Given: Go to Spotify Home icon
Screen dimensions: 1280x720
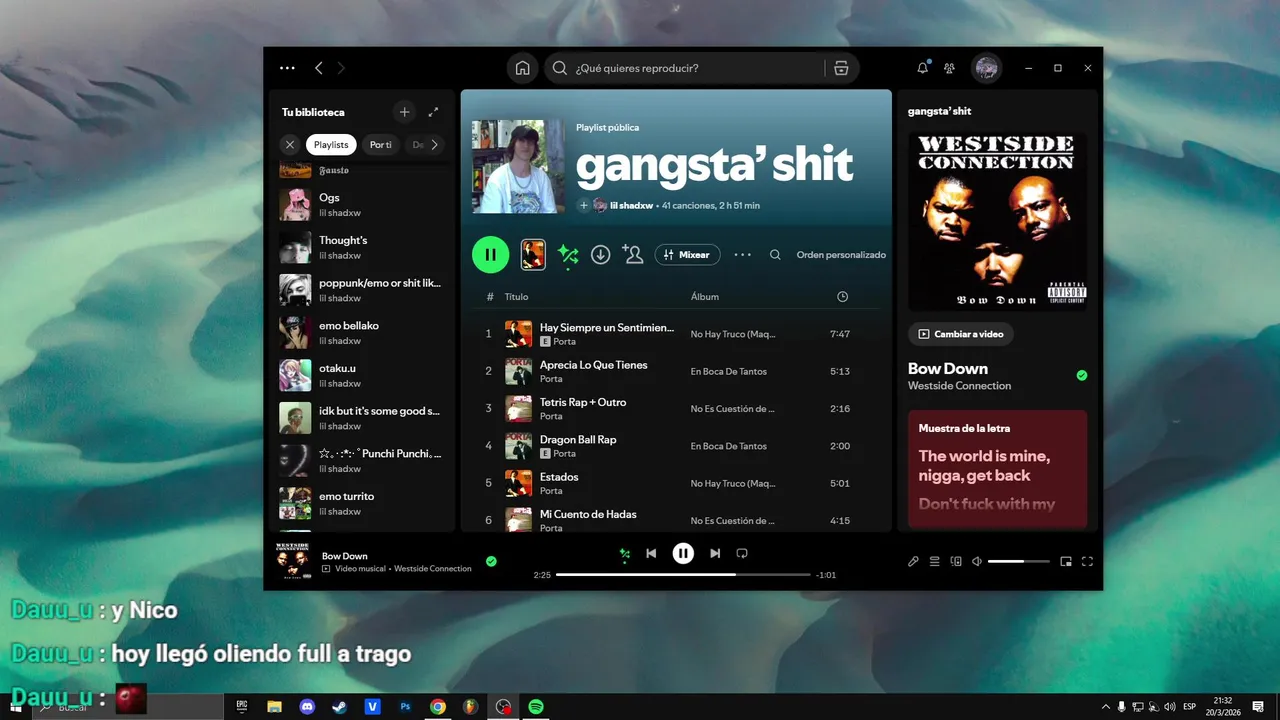Looking at the screenshot, I should click(x=522, y=68).
